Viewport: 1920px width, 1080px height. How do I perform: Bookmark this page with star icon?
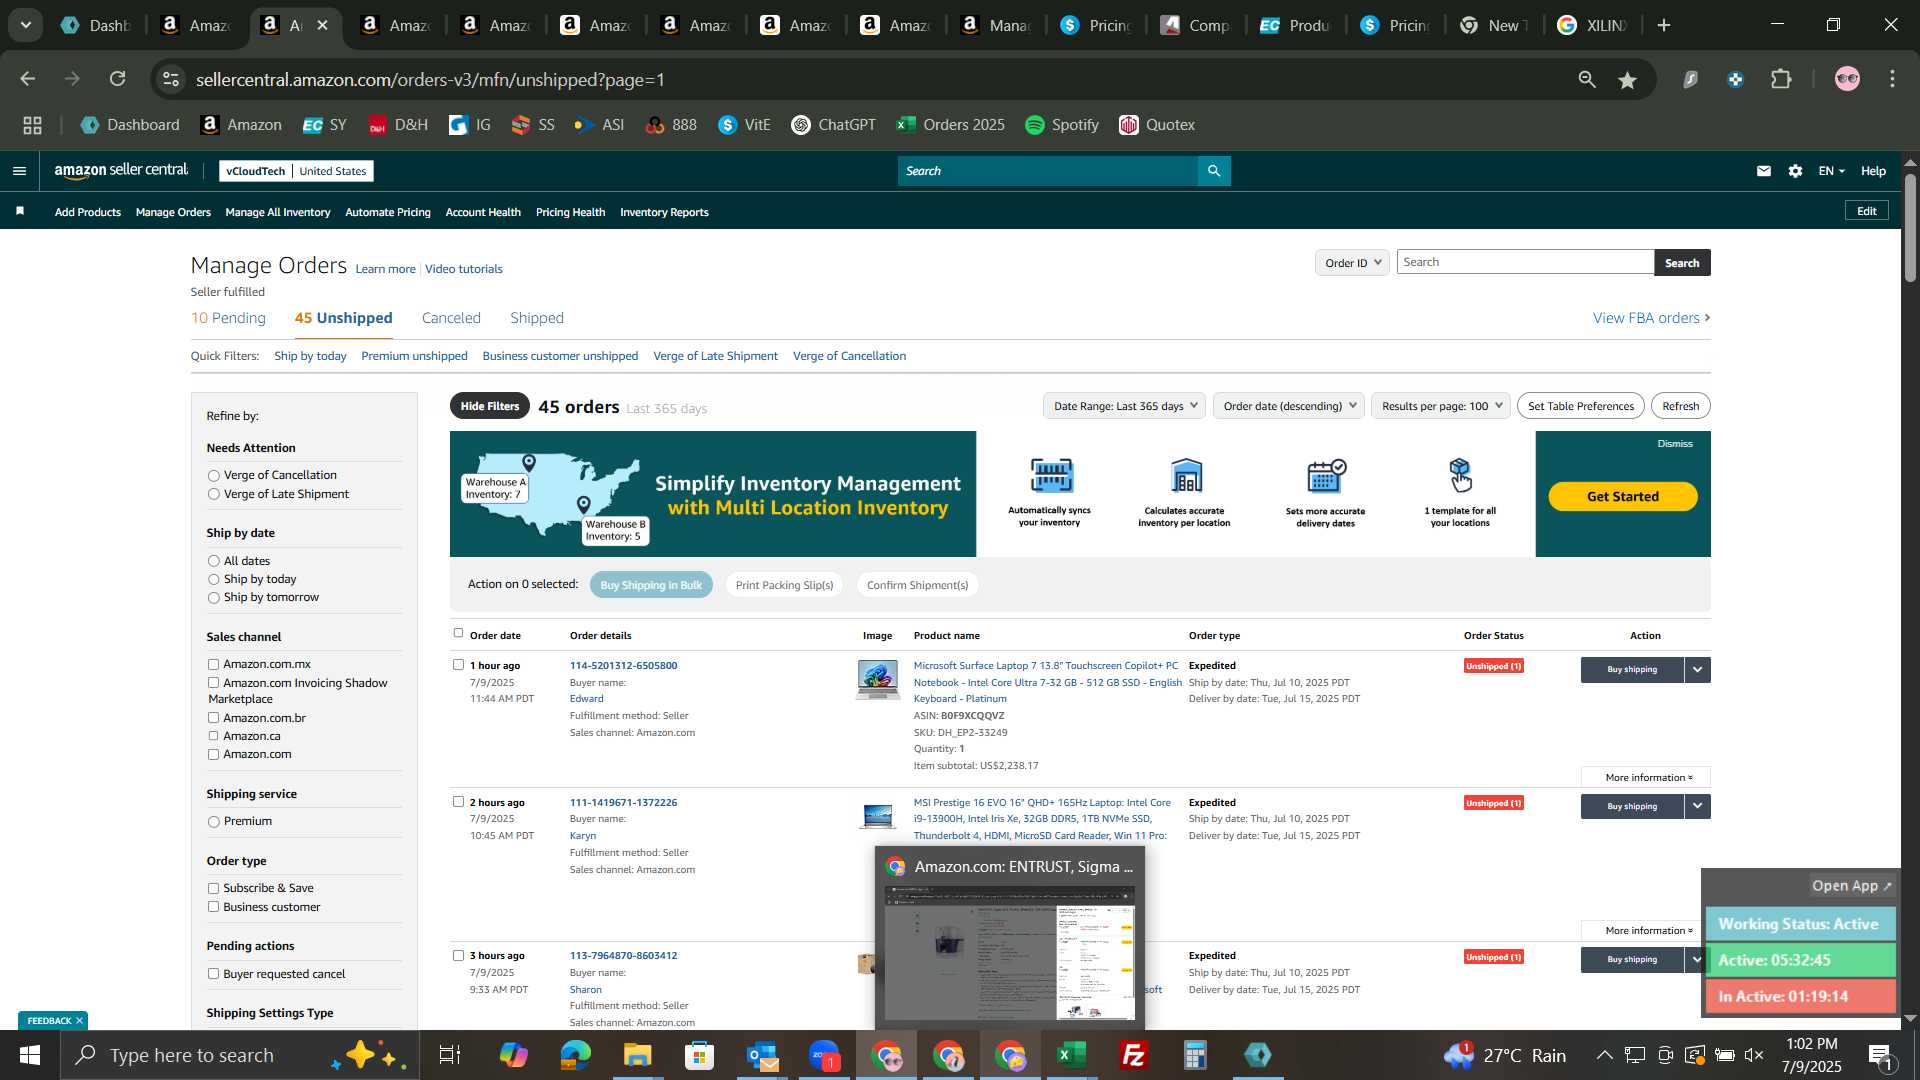[x=1628, y=80]
